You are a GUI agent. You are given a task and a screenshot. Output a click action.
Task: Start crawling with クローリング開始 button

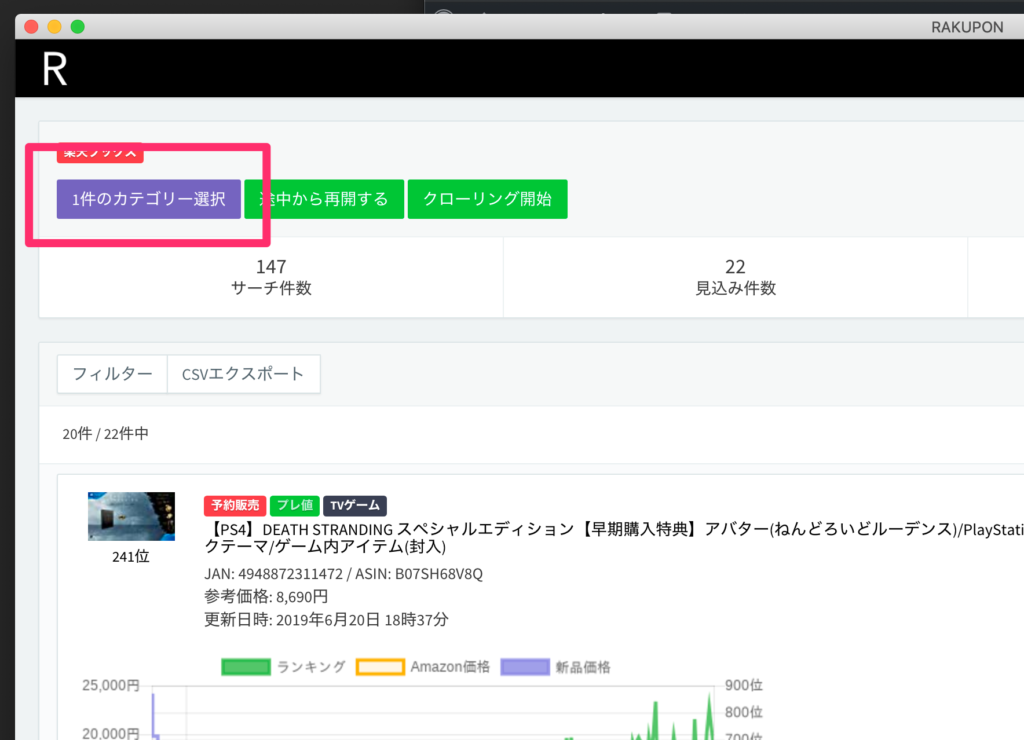click(487, 199)
